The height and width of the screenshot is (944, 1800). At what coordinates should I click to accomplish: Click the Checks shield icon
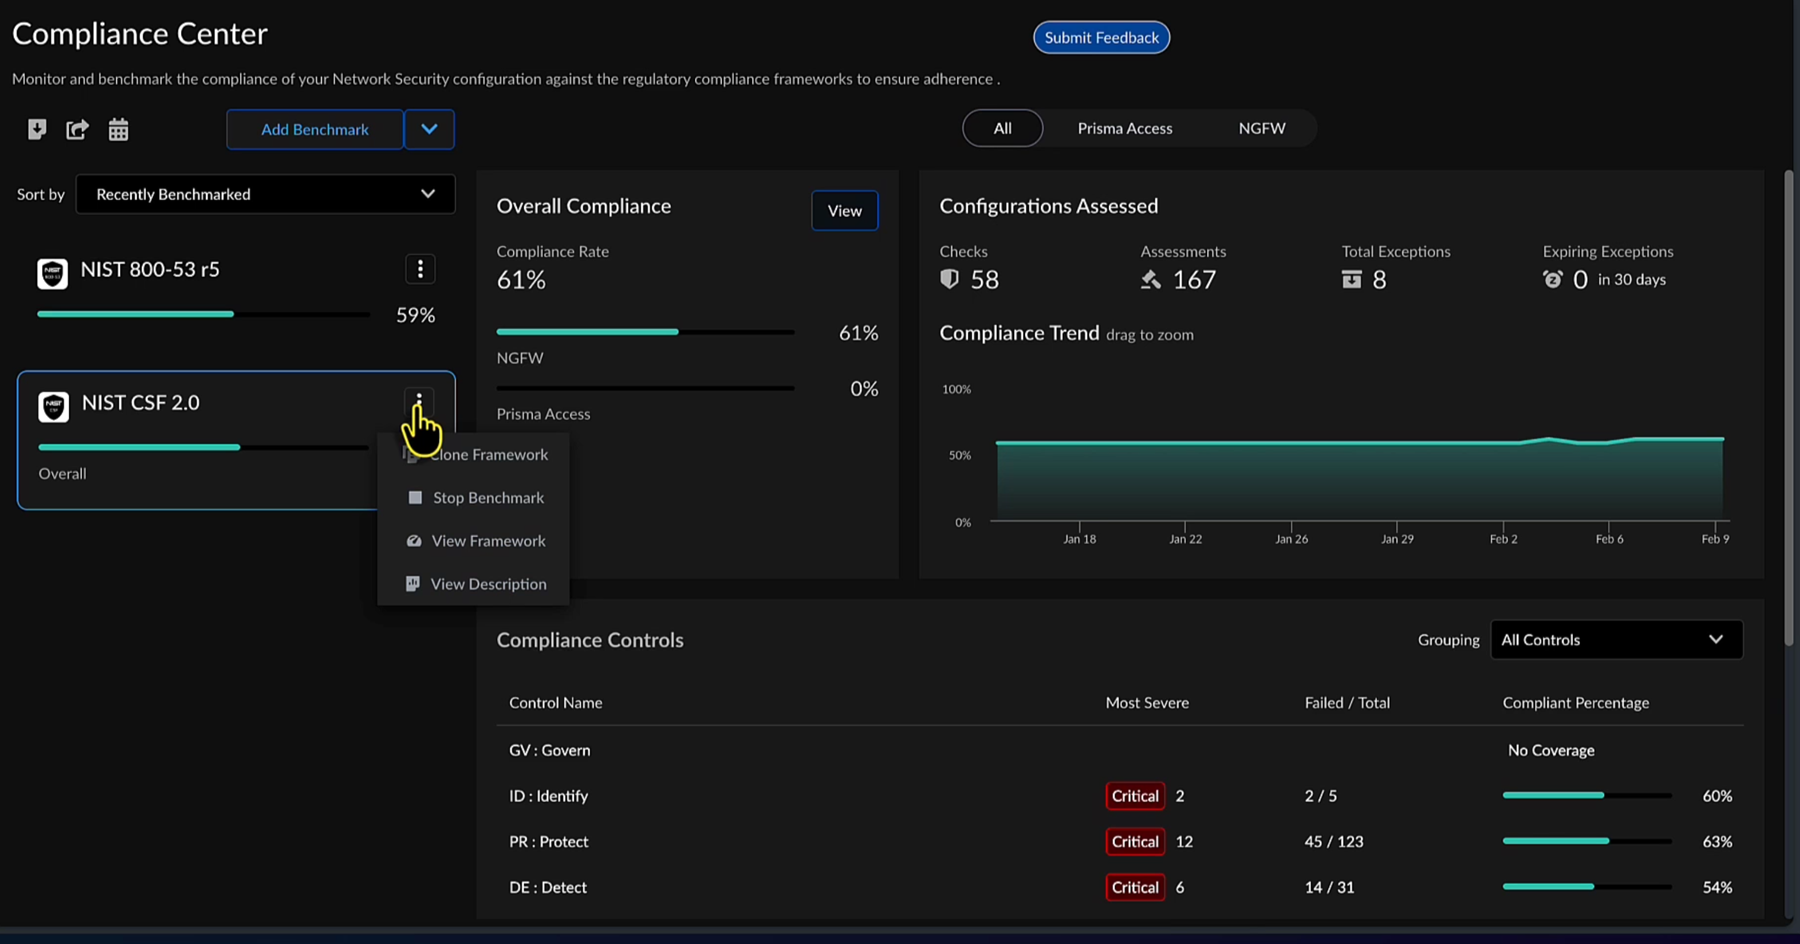[949, 280]
